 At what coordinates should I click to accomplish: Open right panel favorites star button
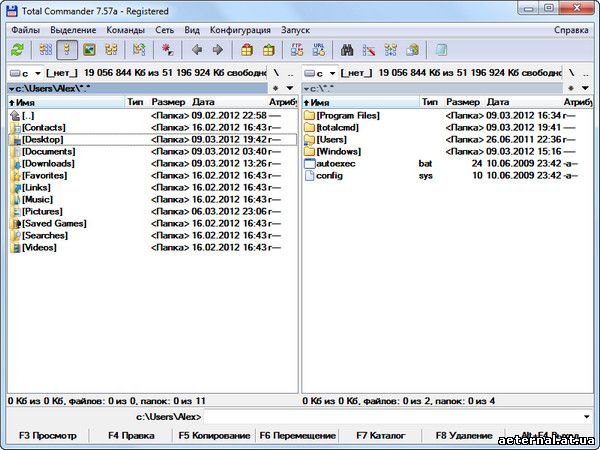pyautogui.click(x=571, y=88)
